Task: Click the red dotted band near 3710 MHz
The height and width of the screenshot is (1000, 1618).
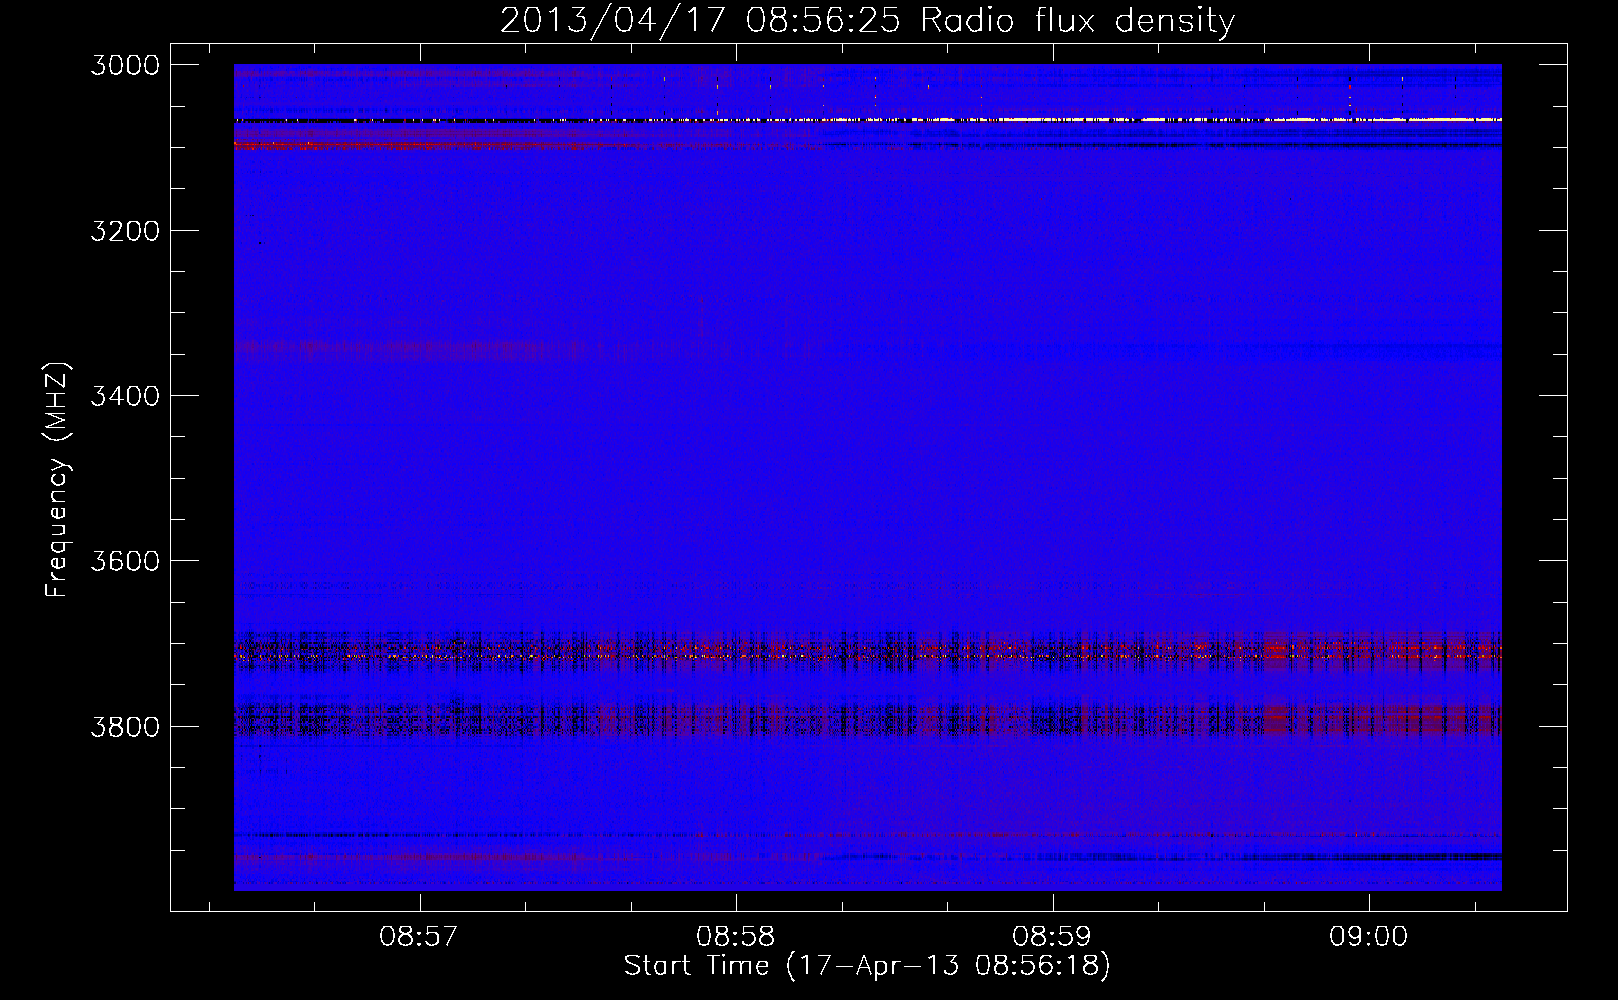Action: click(x=867, y=653)
